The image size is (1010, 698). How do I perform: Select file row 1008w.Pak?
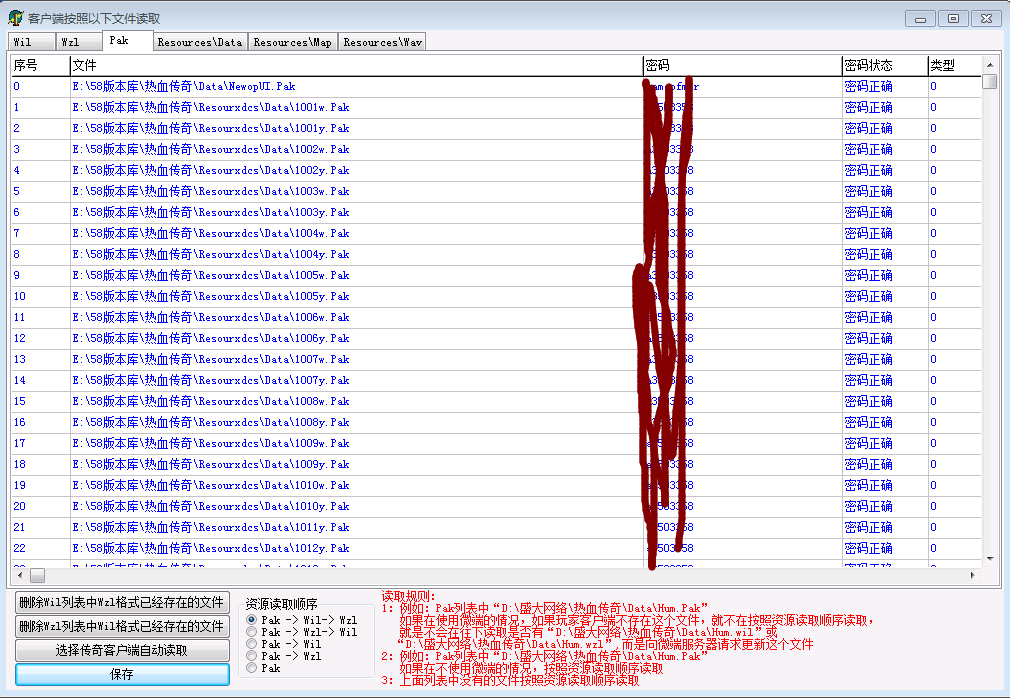496,401
